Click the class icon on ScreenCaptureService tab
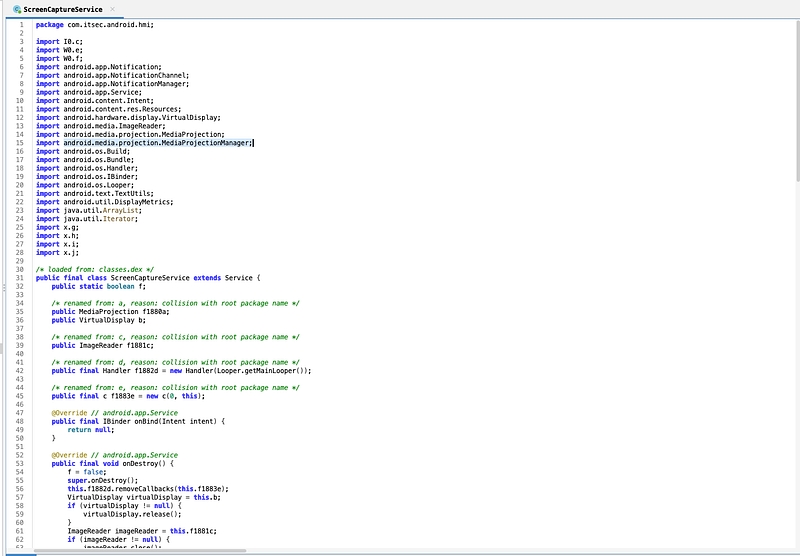800x556 pixels. pos(15,9)
